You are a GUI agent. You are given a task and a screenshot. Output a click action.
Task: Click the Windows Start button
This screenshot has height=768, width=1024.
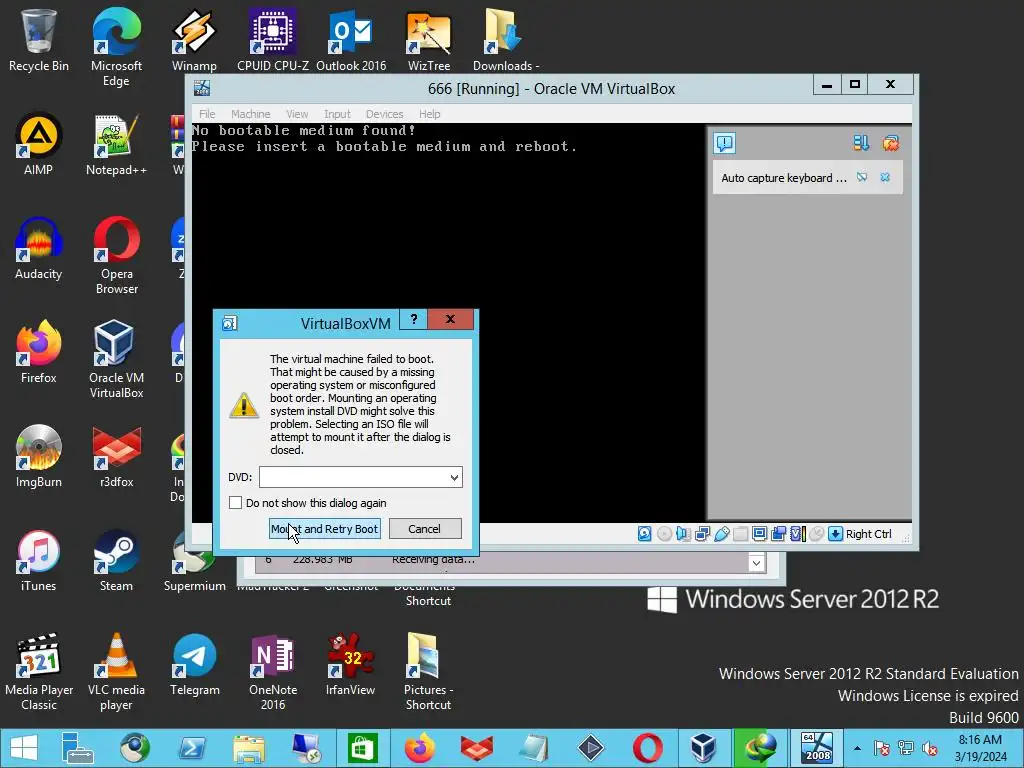click(24, 748)
